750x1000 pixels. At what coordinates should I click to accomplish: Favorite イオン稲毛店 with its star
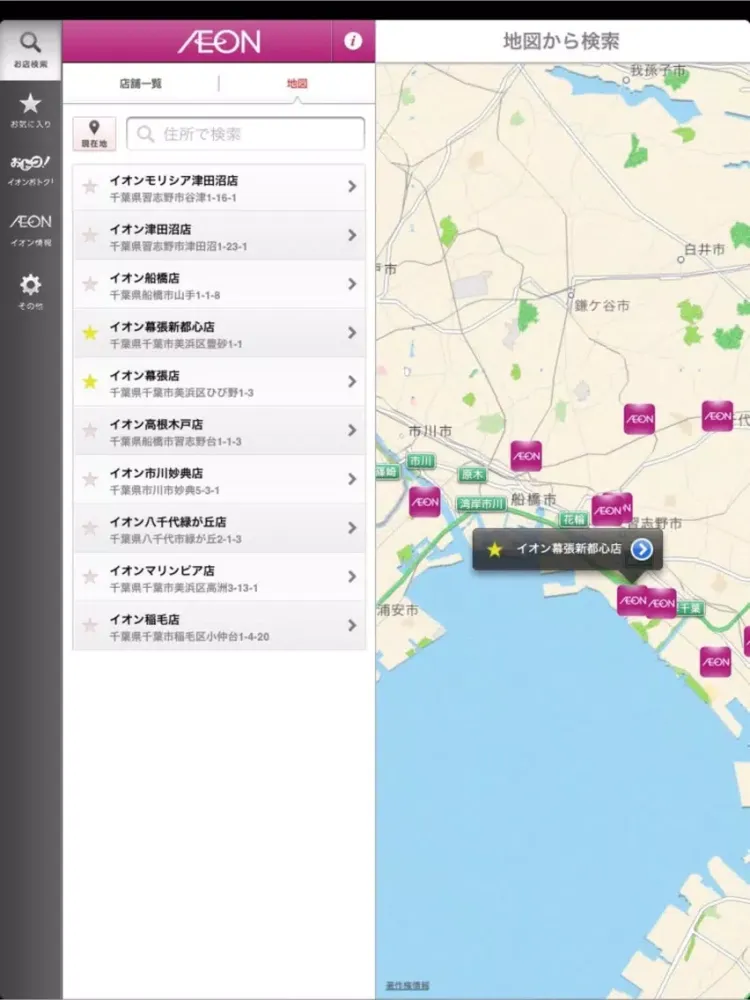[x=91, y=626]
